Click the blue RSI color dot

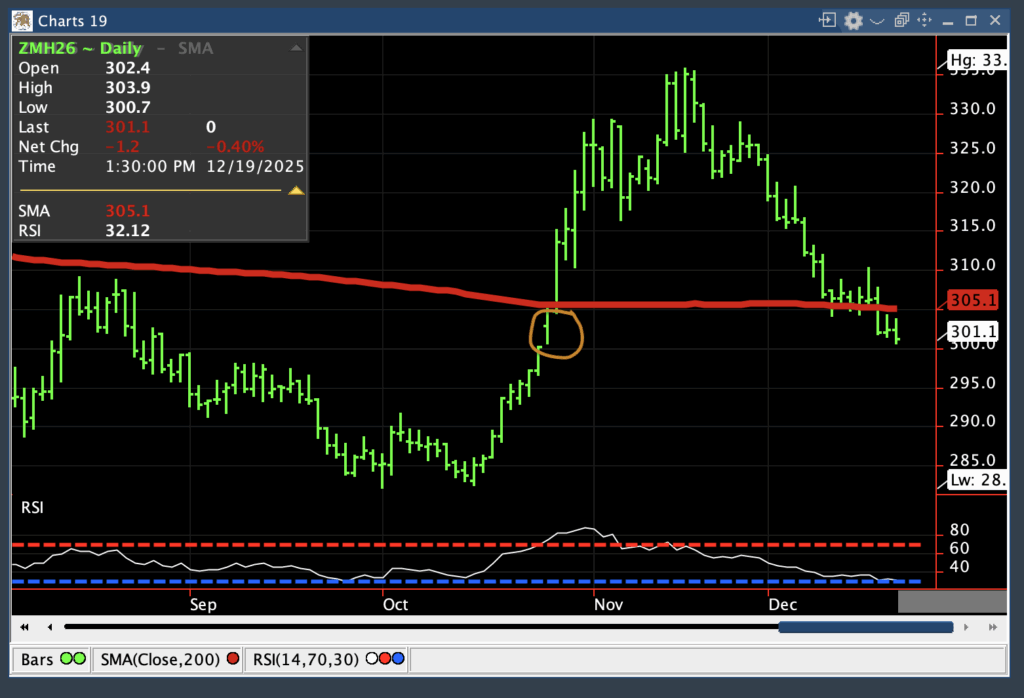pos(398,660)
